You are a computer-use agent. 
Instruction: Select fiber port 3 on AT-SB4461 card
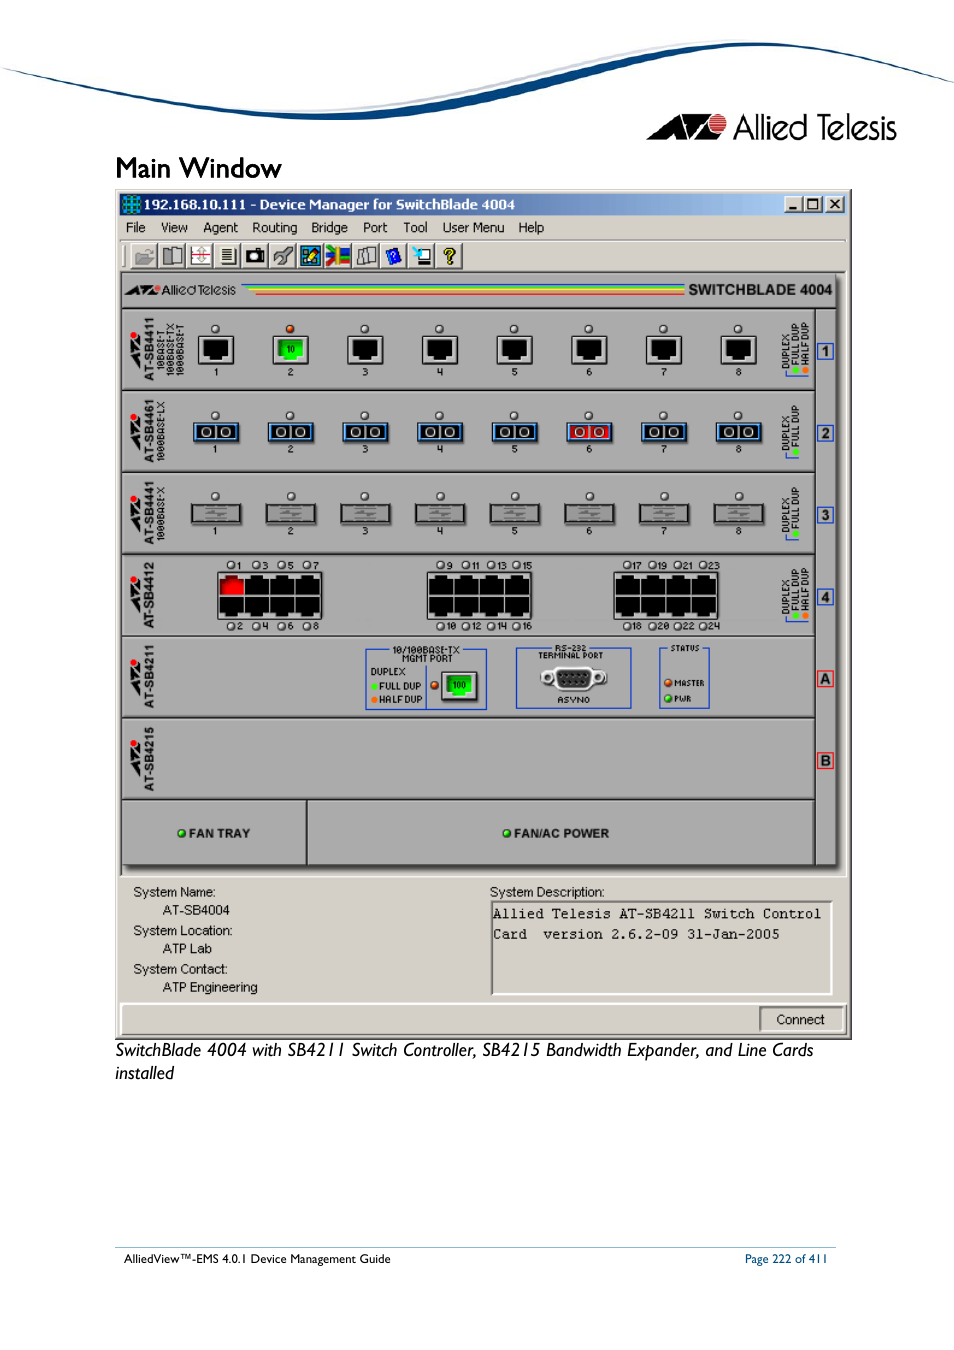point(365,432)
